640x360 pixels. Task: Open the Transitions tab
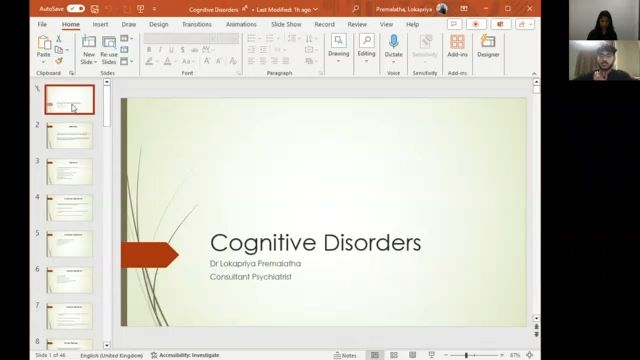pyautogui.click(x=197, y=24)
